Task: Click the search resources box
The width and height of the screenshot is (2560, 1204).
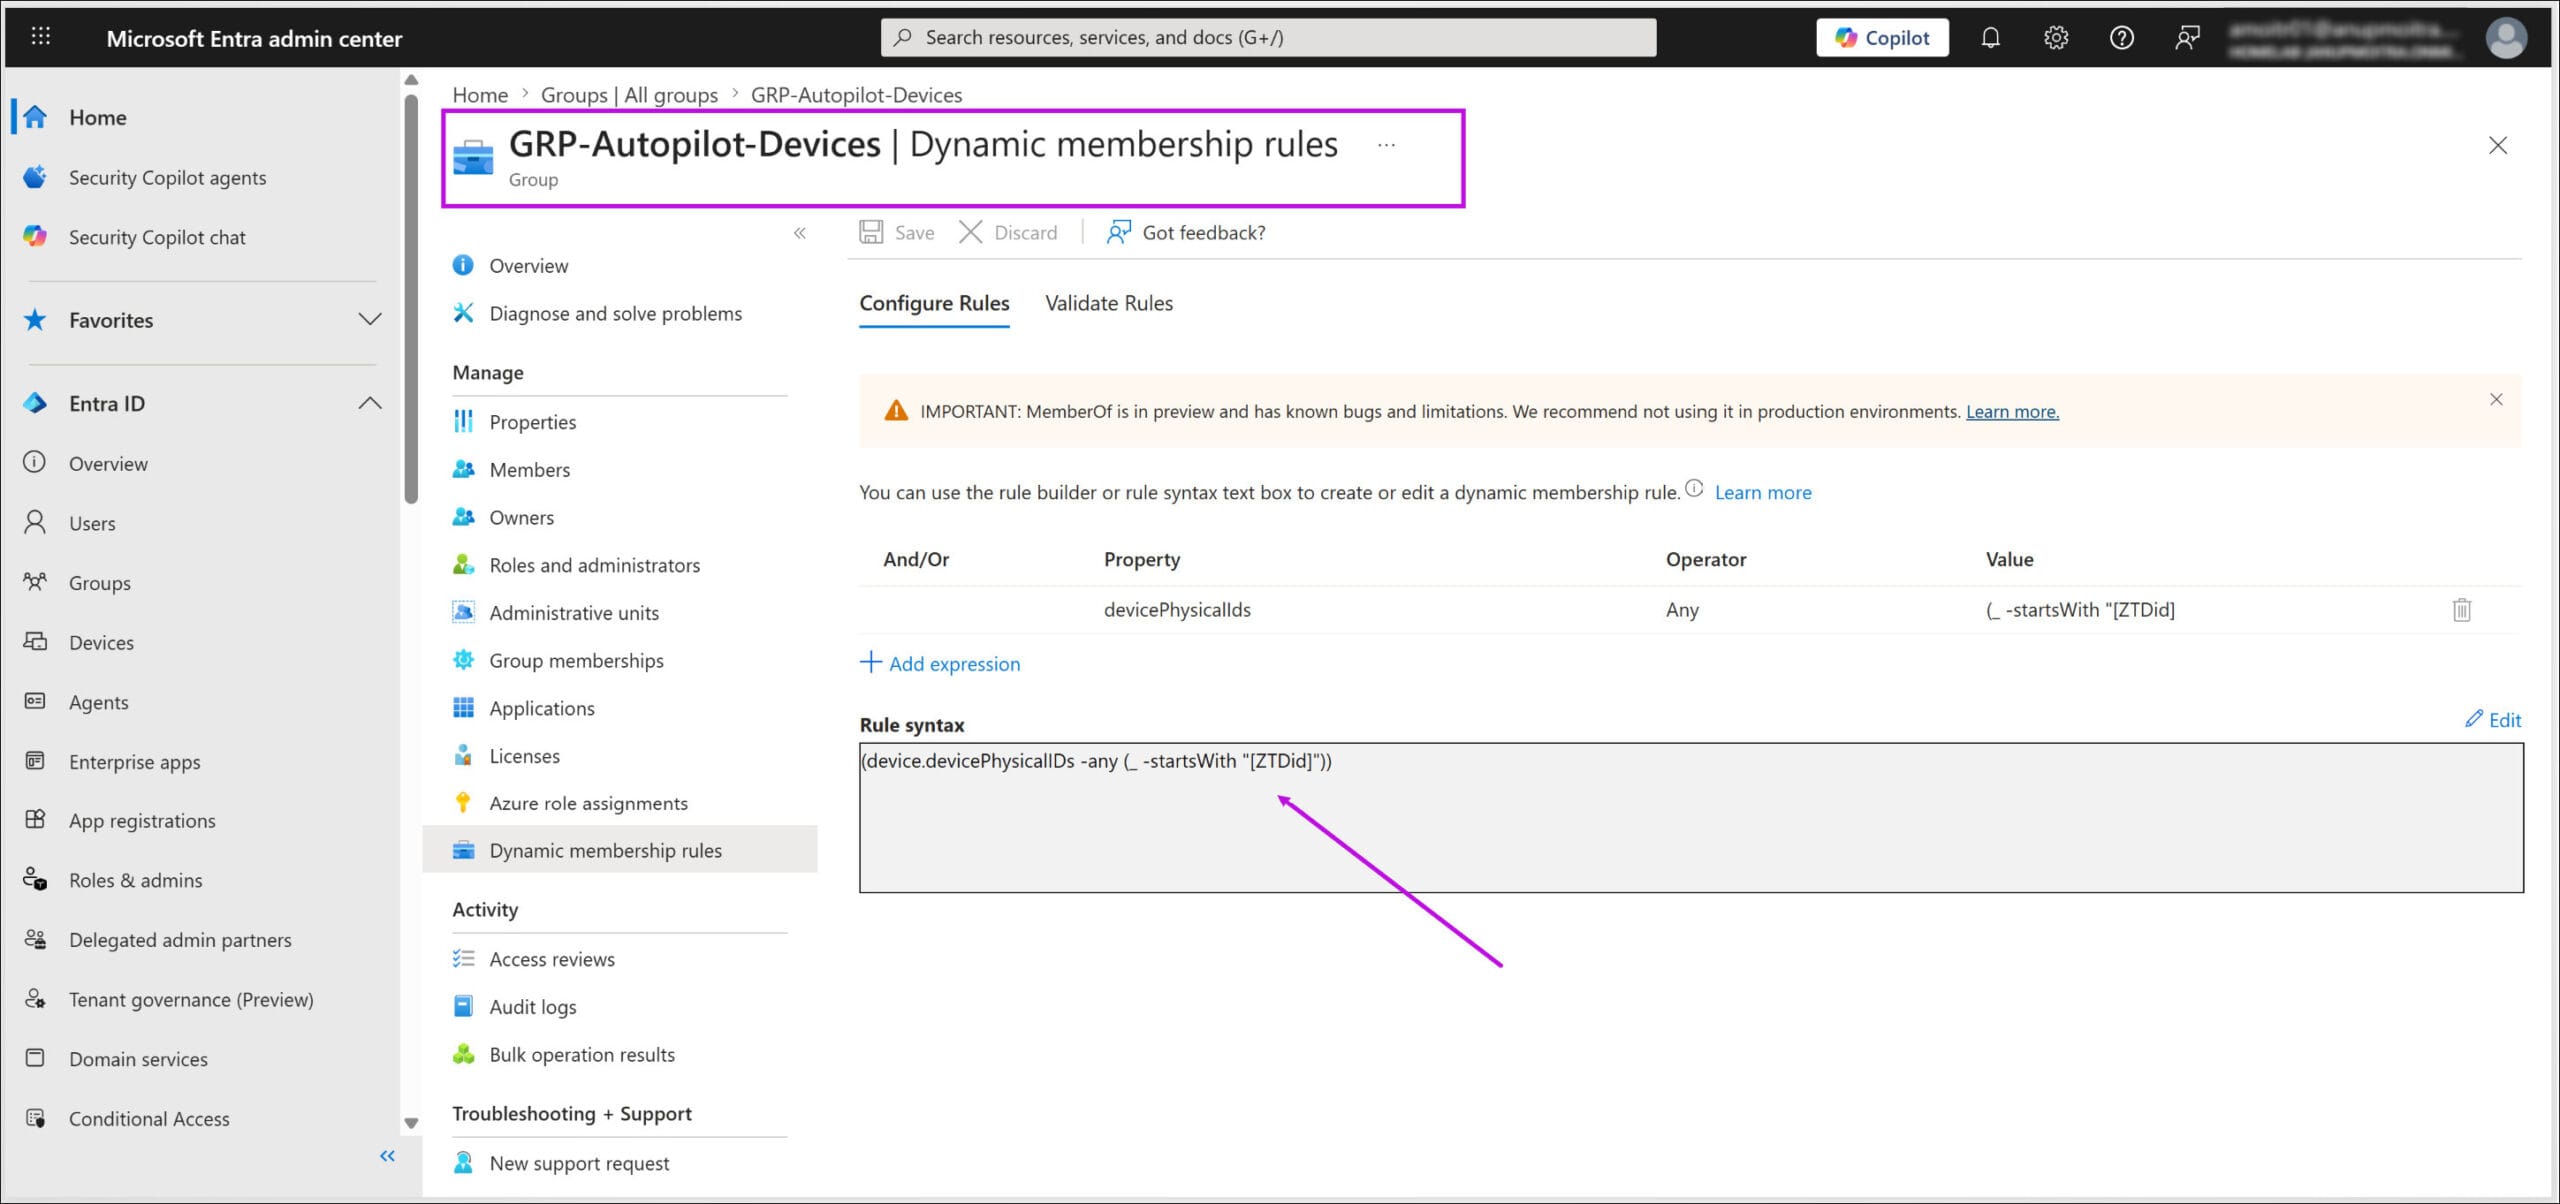Action: pos(1268,38)
